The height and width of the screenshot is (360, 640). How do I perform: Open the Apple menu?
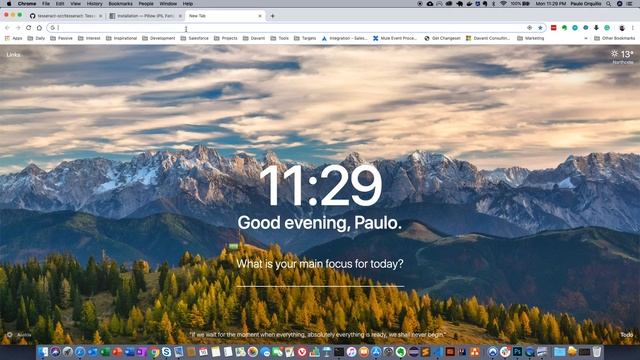point(9,4)
